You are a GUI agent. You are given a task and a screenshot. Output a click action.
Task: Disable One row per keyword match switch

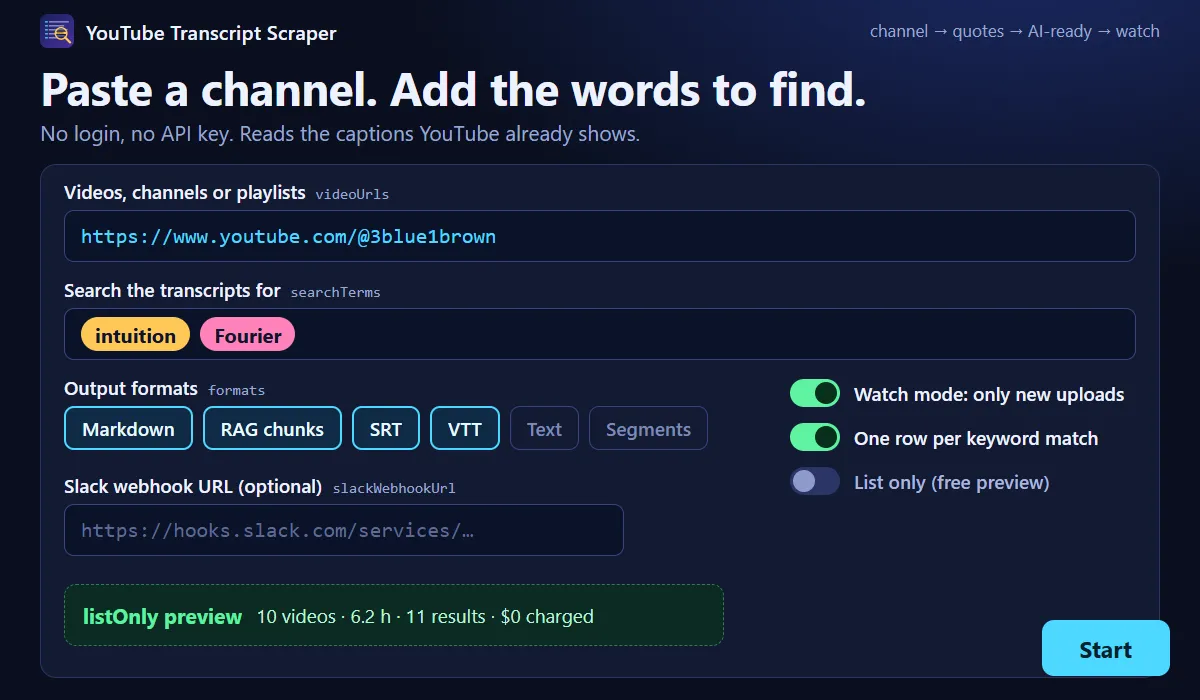coord(815,438)
